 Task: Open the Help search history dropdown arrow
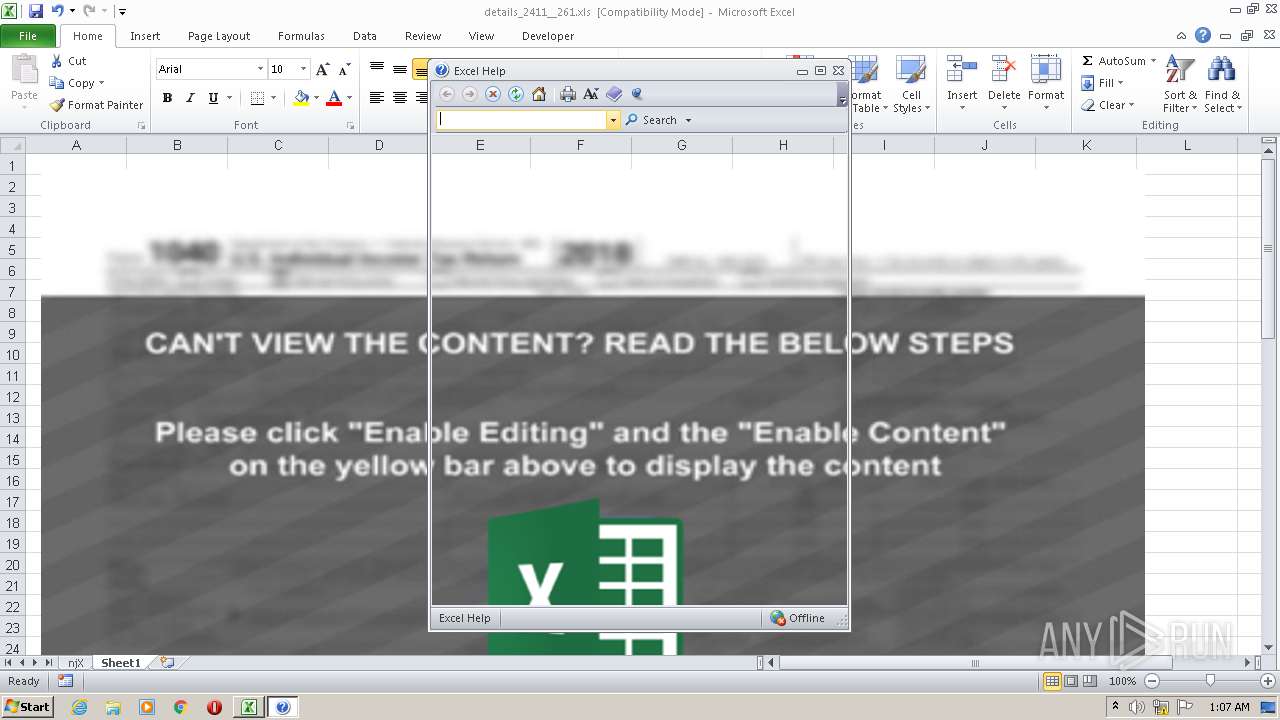pos(614,120)
